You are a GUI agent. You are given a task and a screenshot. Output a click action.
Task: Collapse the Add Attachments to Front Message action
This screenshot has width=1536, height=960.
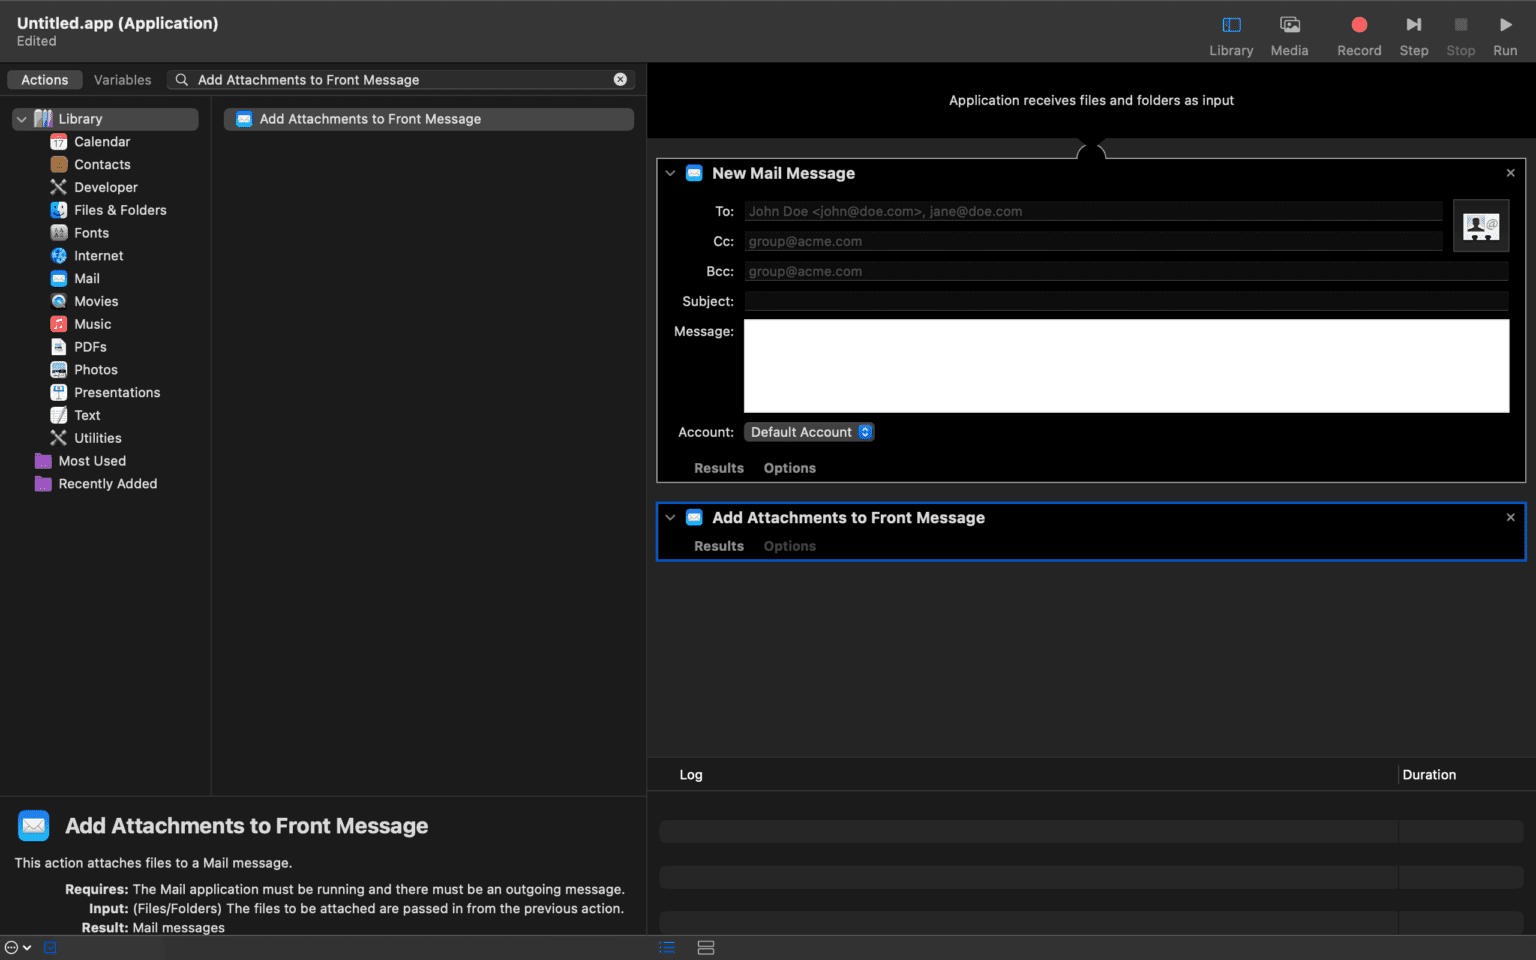click(670, 517)
